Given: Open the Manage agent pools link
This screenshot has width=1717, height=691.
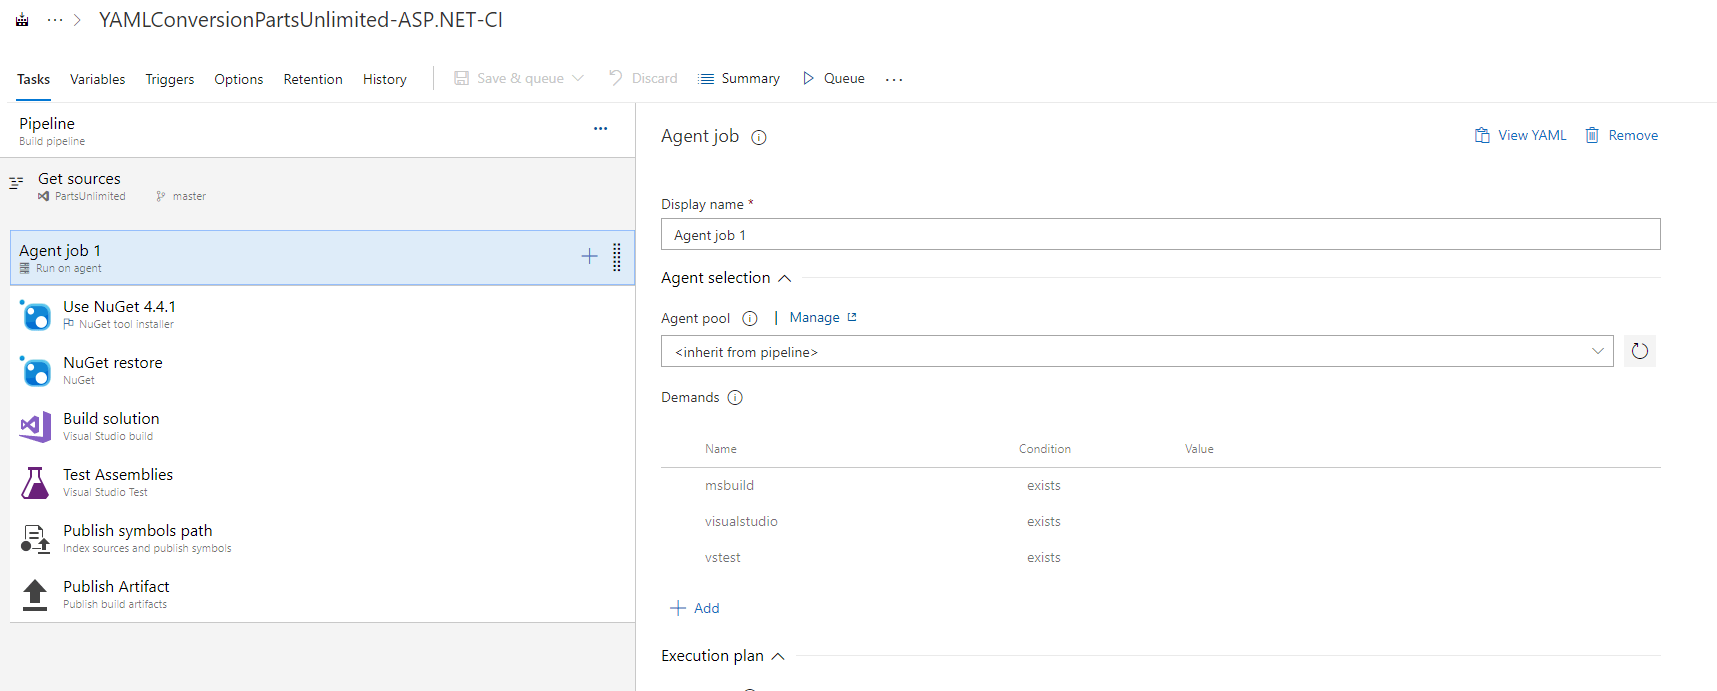Looking at the screenshot, I should [823, 317].
